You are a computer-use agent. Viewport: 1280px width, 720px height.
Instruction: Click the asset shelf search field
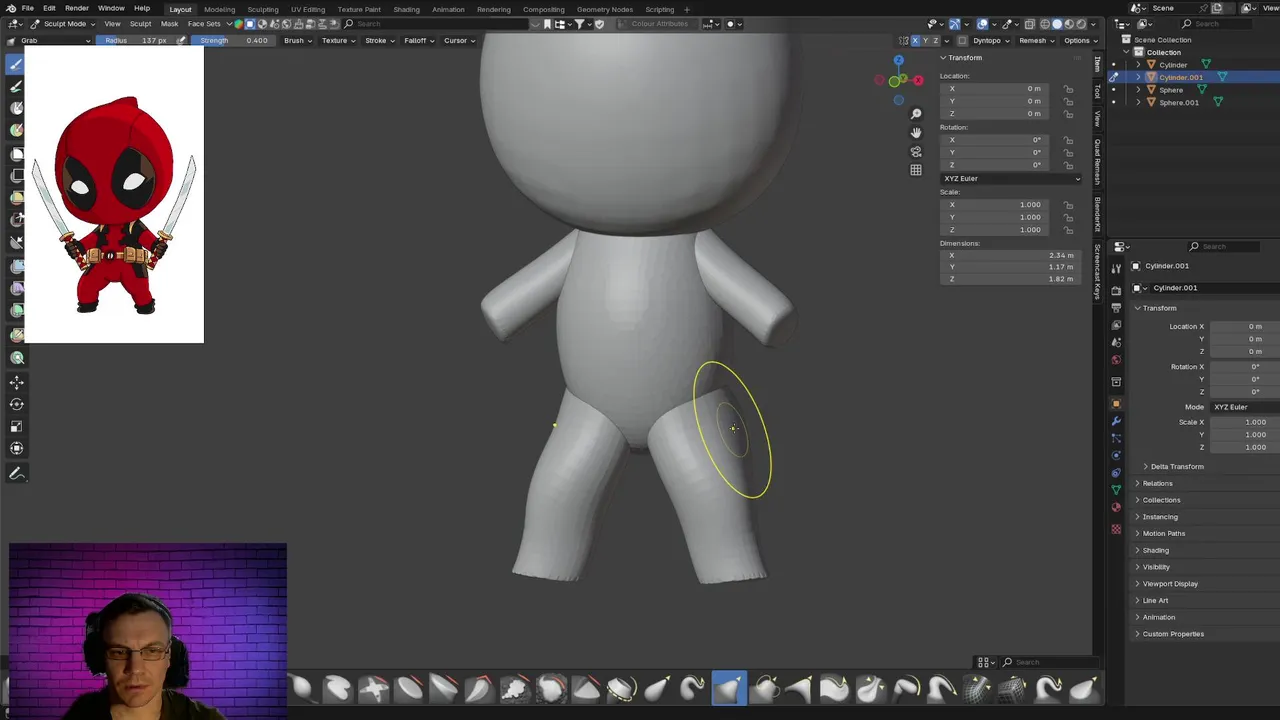point(1050,662)
